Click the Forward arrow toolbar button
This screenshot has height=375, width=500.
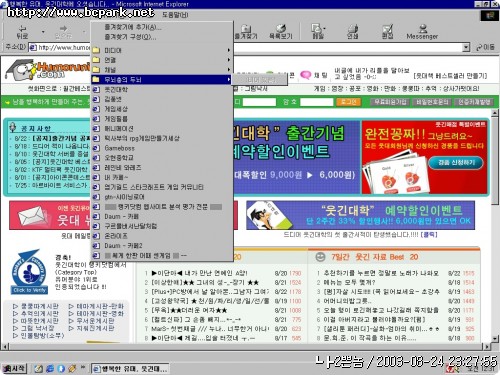63,32
